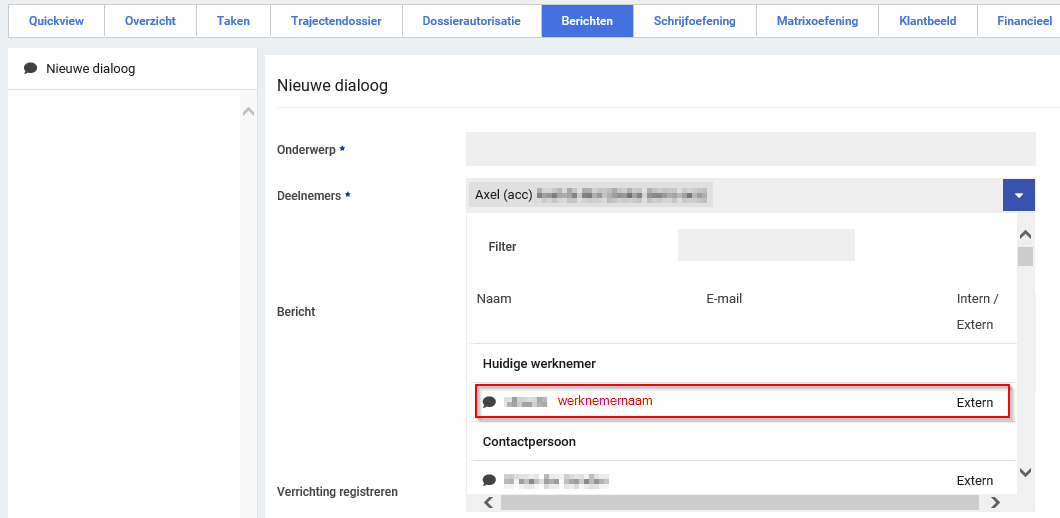Click the Filter text field

765,245
